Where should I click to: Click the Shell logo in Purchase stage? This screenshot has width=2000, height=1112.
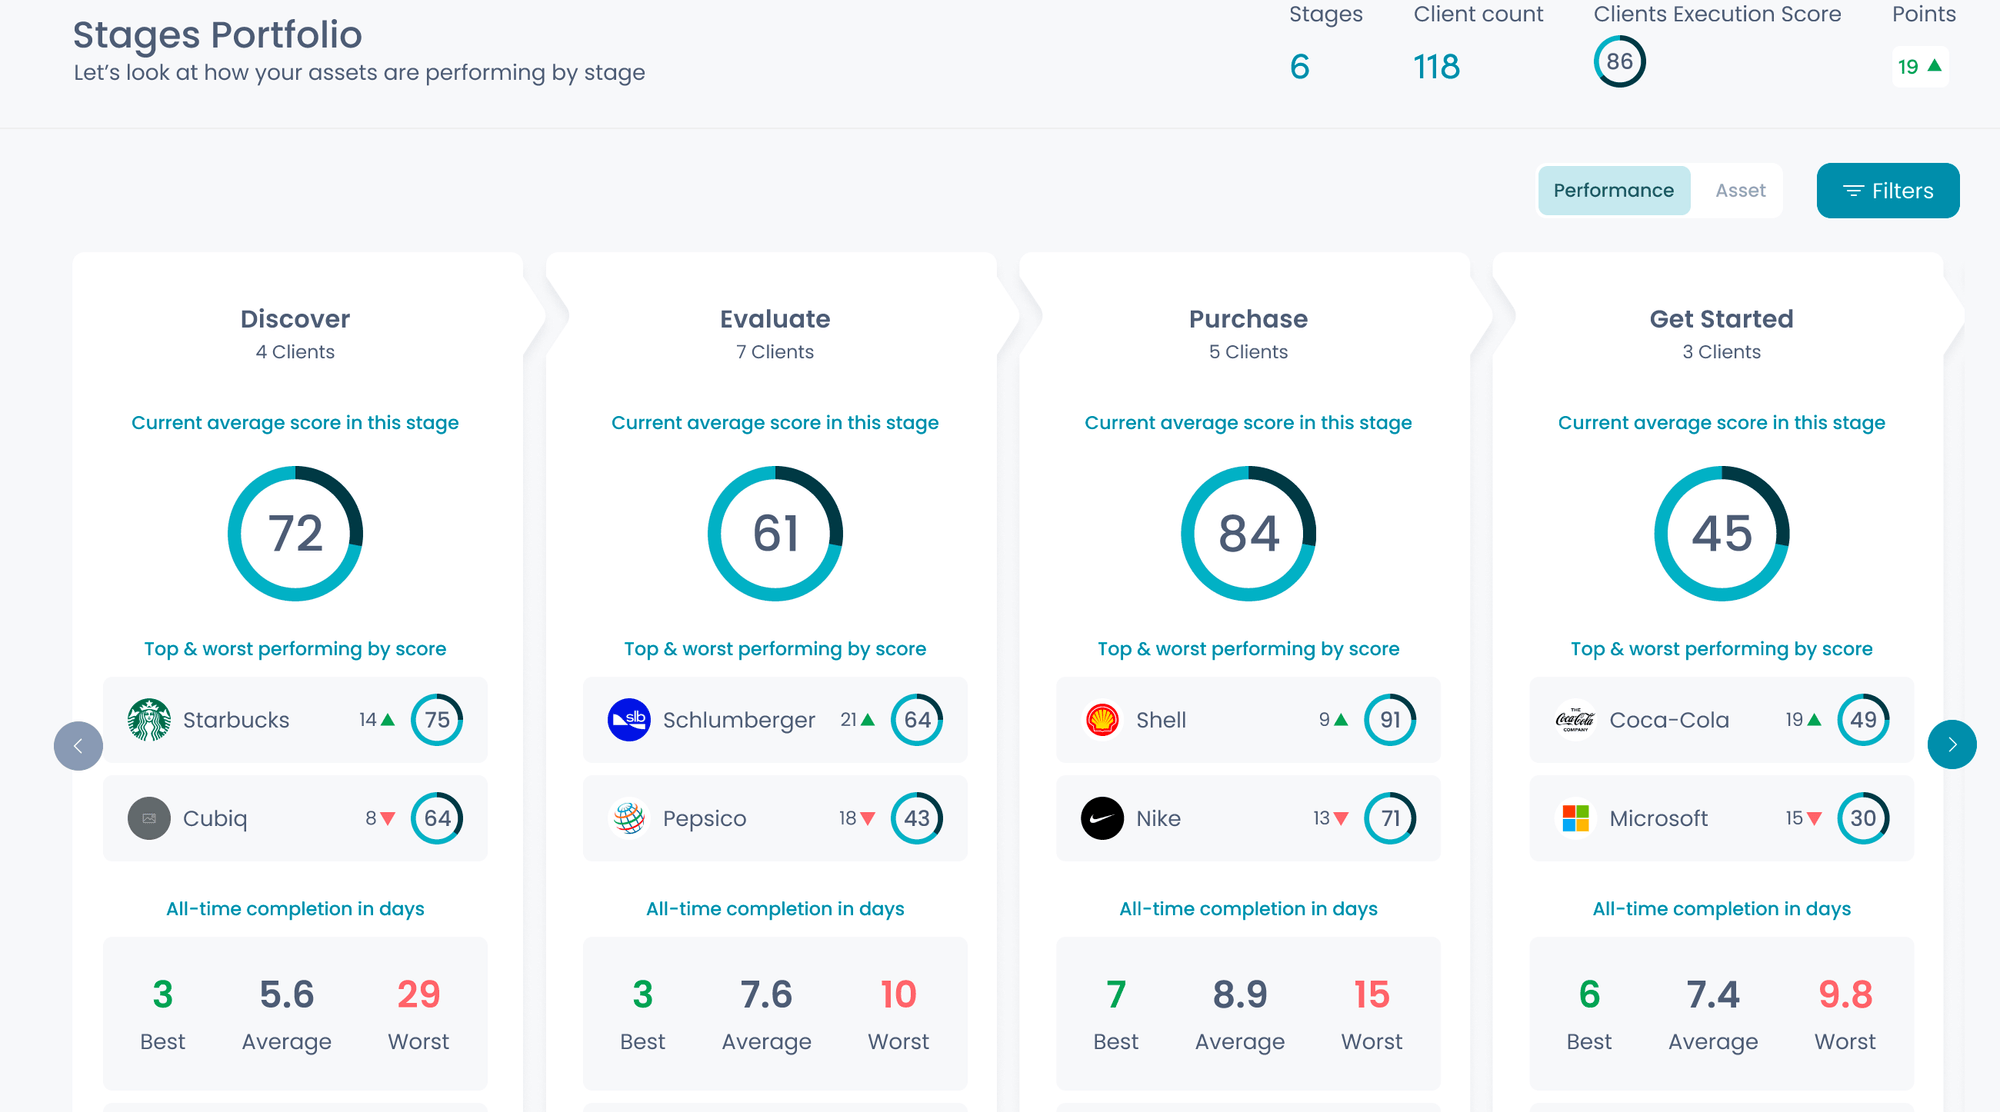1102,719
